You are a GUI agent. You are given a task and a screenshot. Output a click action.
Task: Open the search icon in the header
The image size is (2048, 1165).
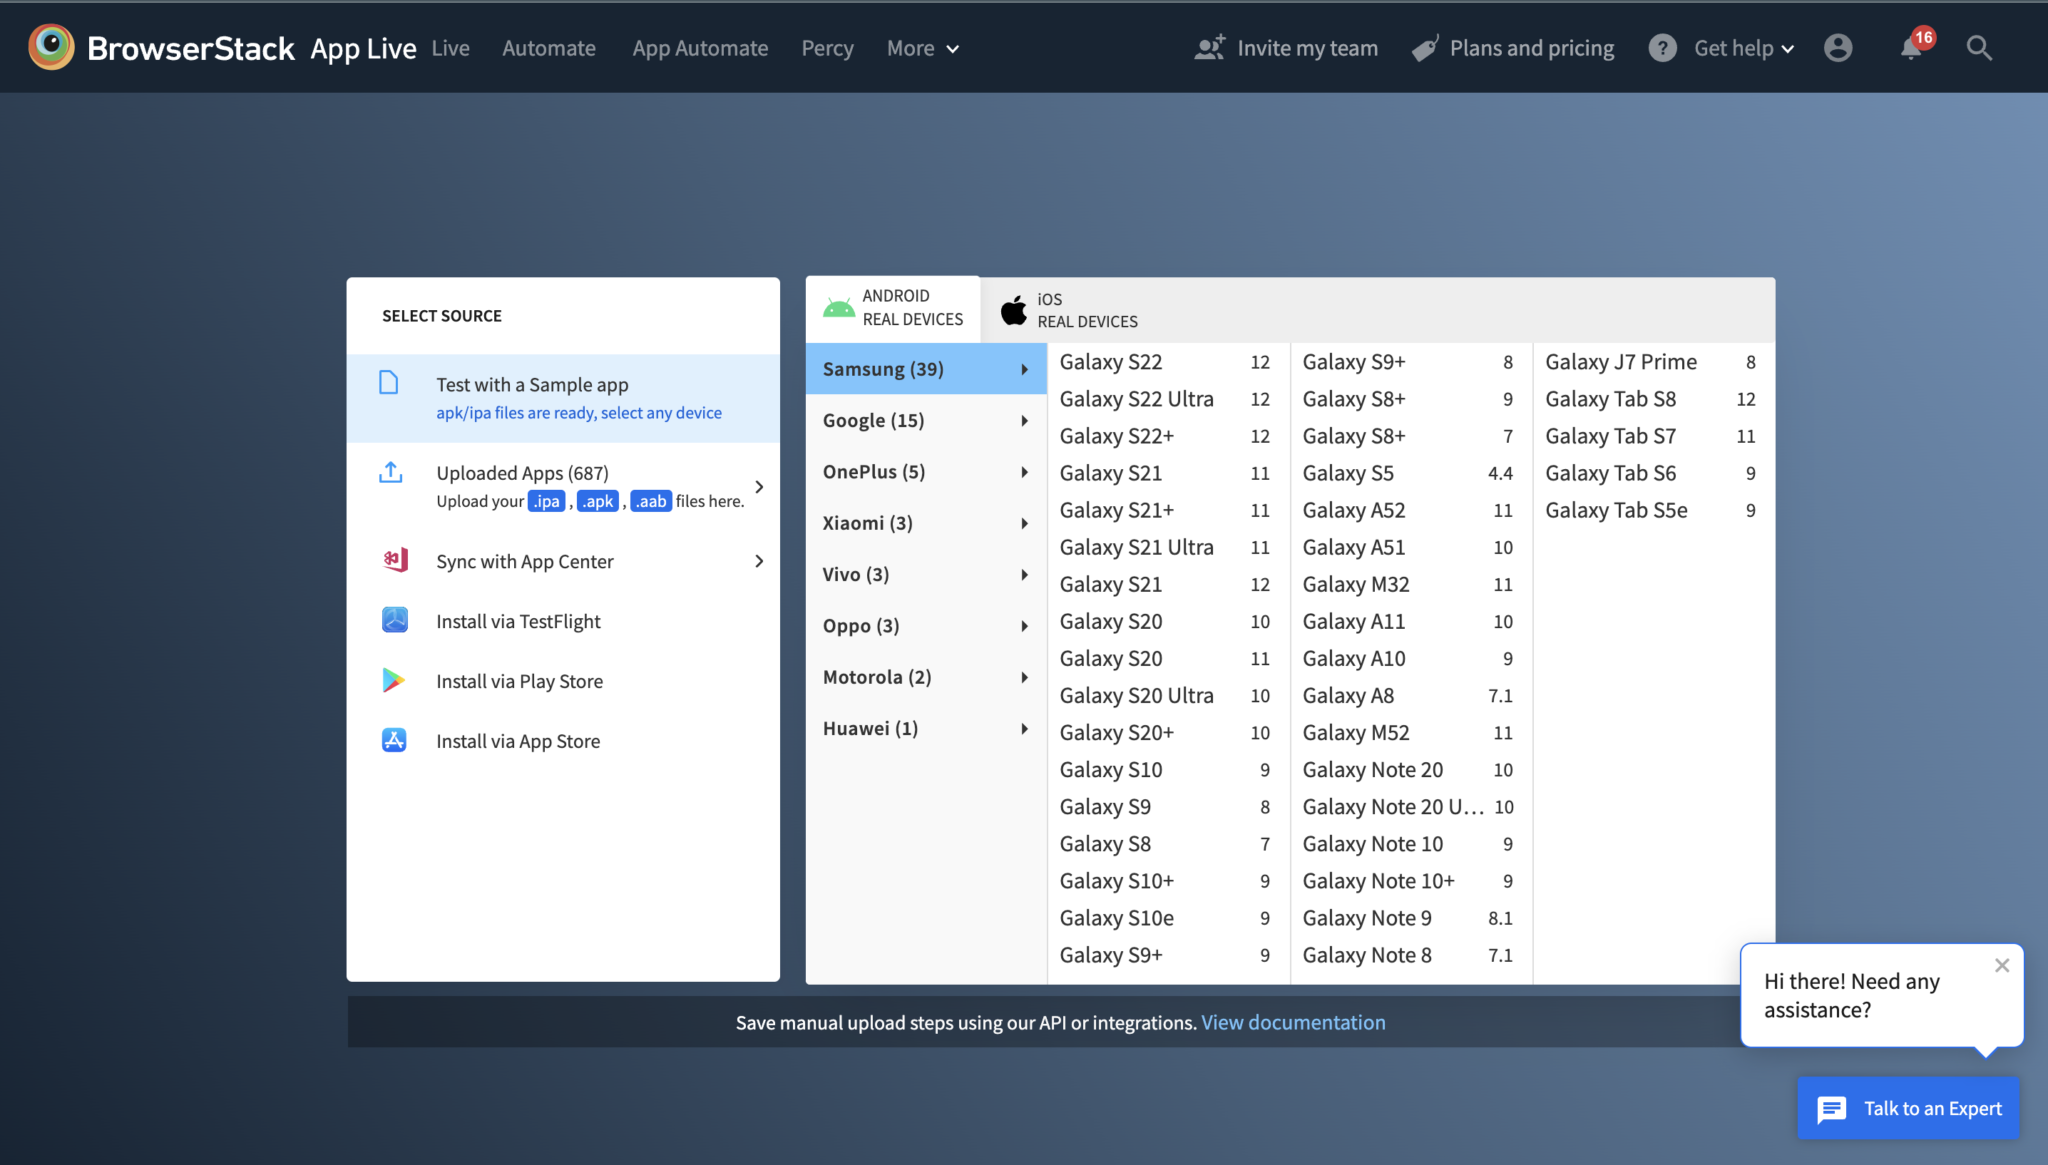1979,47
